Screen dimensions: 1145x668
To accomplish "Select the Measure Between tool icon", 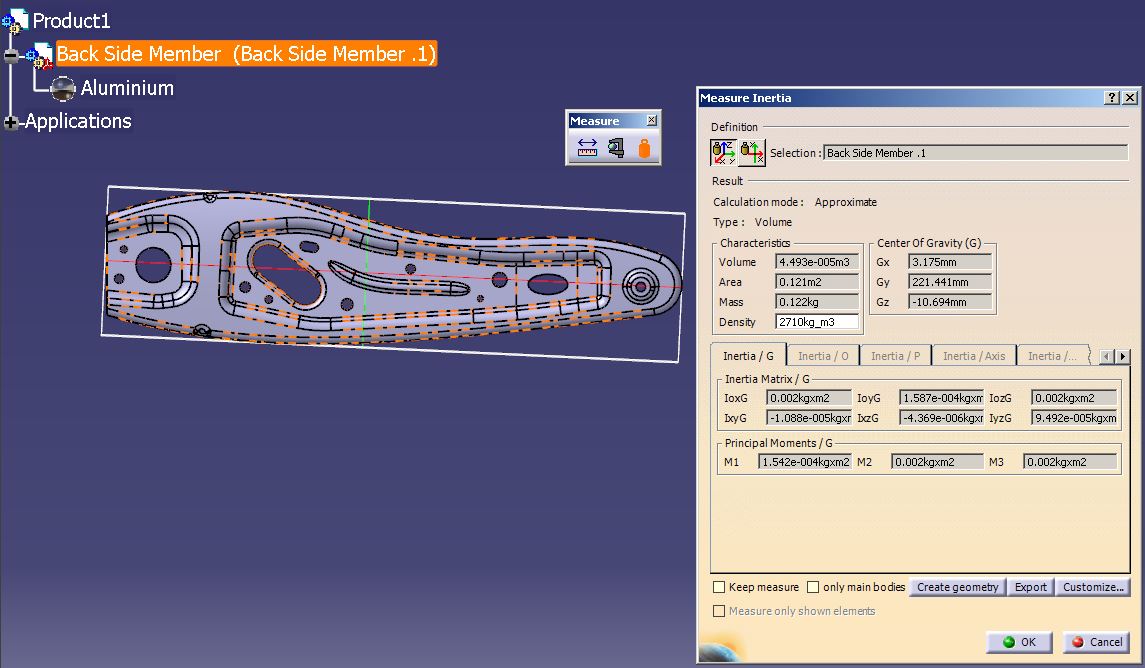I will click(587, 148).
